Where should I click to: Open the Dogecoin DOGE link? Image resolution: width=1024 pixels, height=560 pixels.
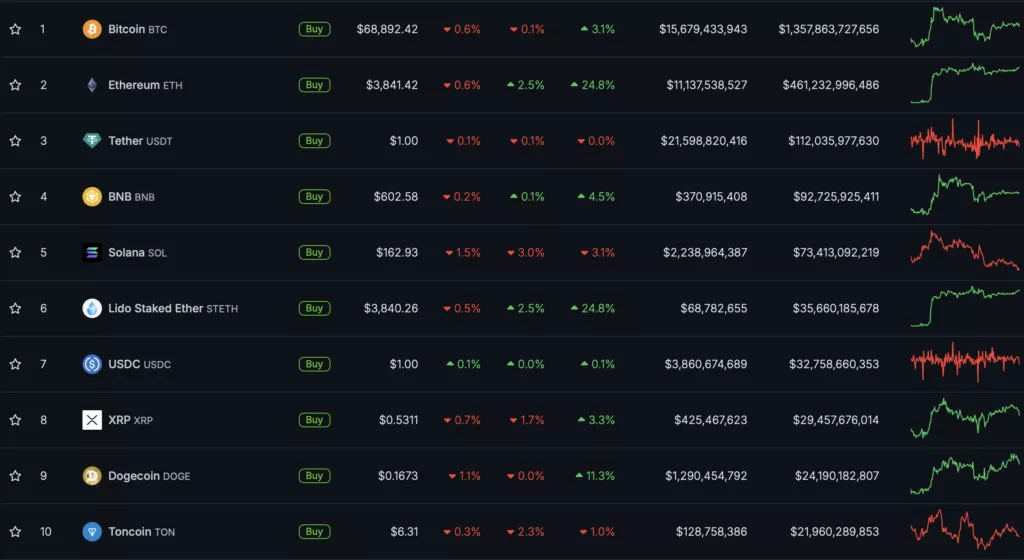149,476
